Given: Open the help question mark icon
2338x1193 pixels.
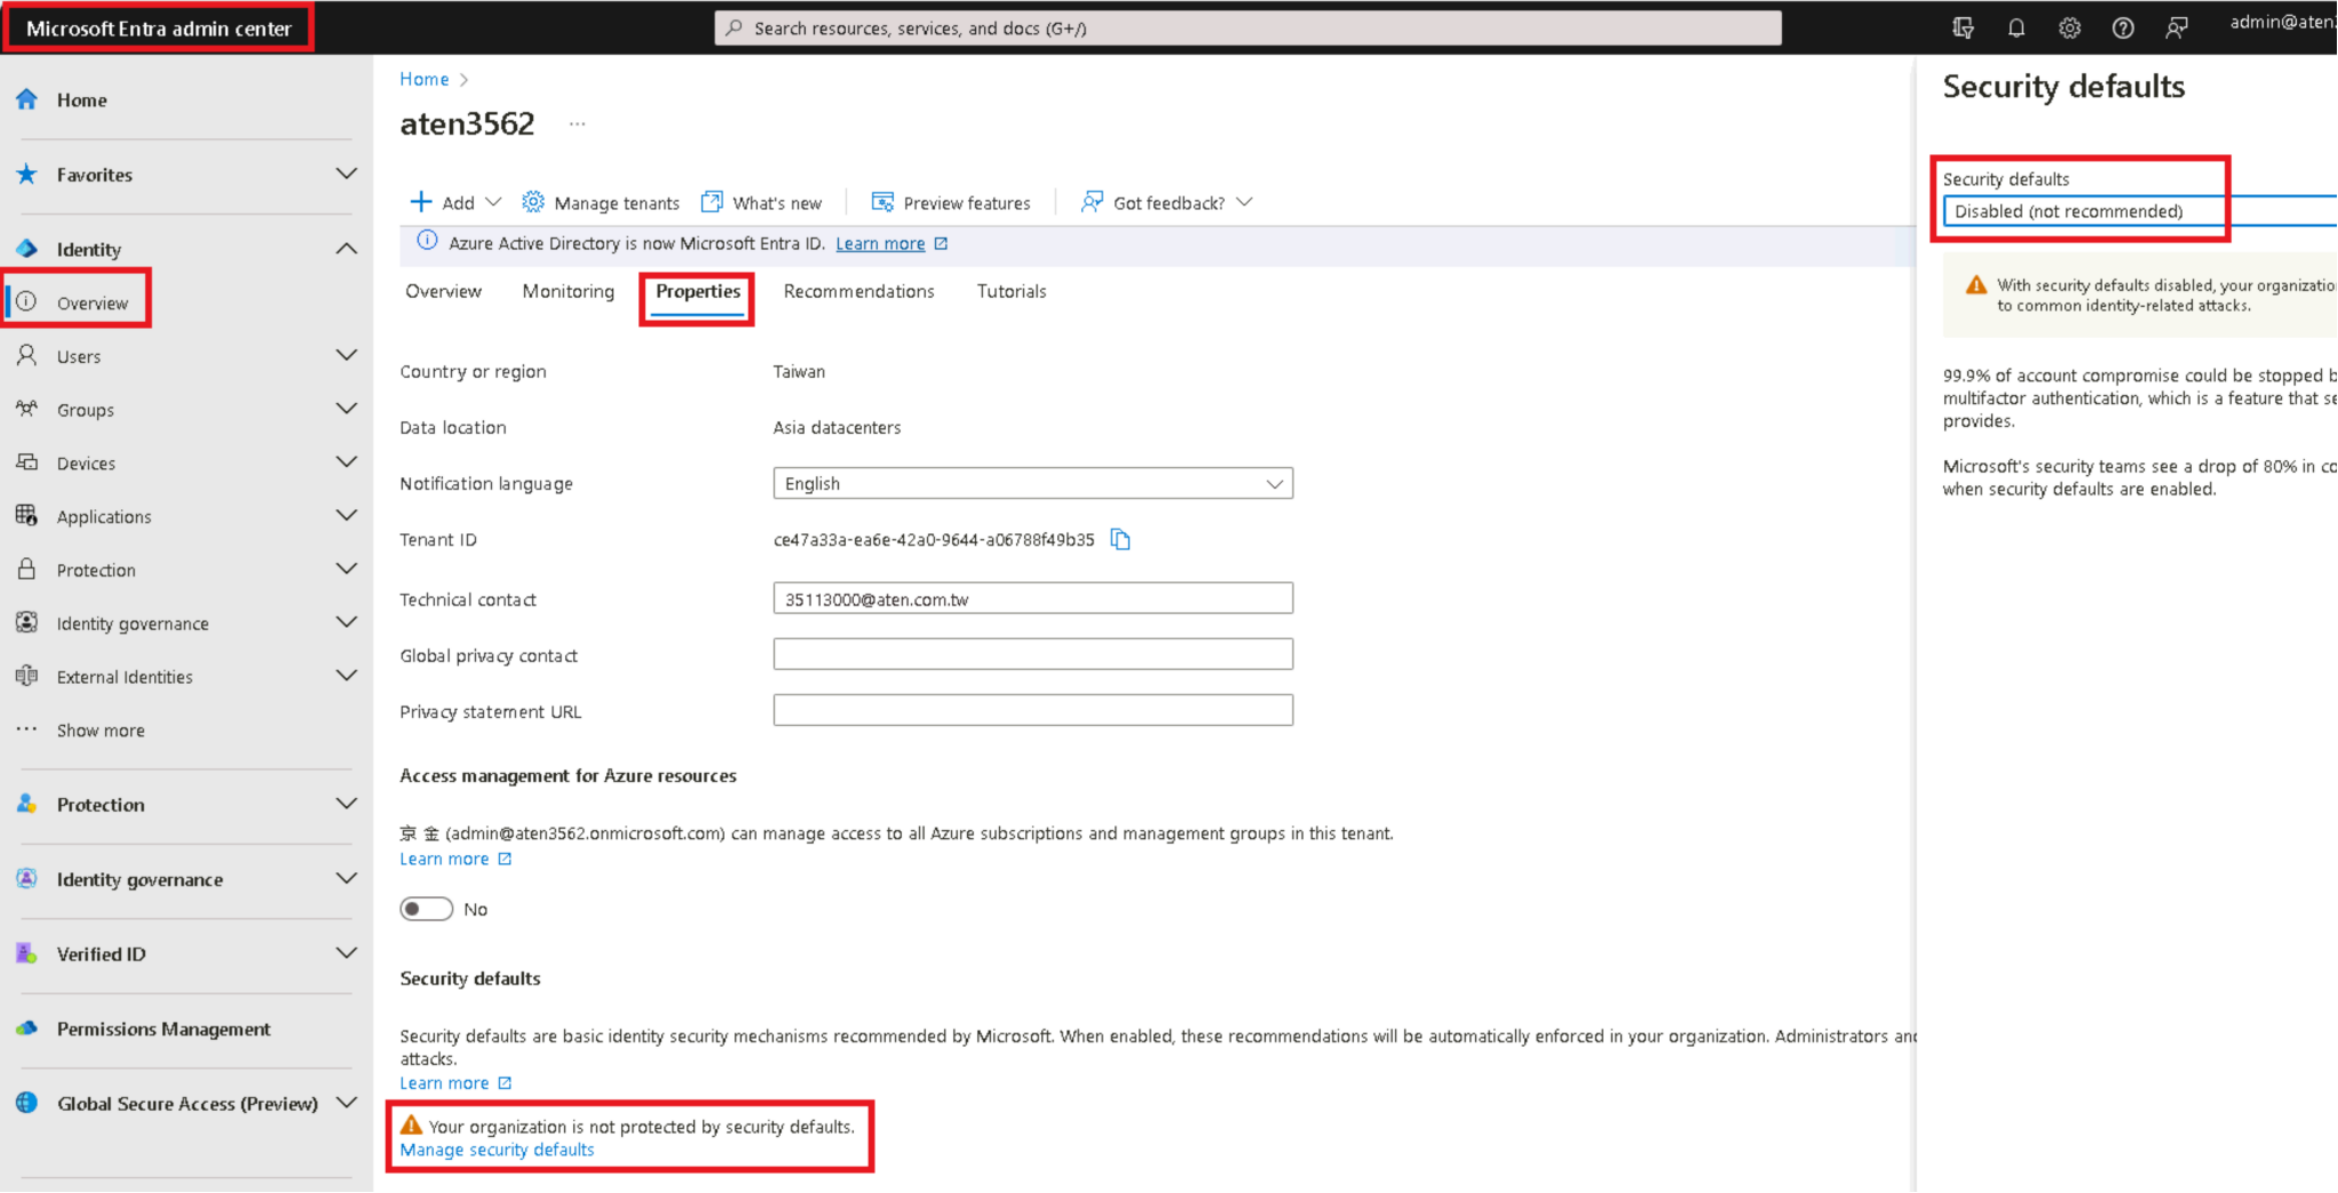Looking at the screenshot, I should click(2122, 28).
